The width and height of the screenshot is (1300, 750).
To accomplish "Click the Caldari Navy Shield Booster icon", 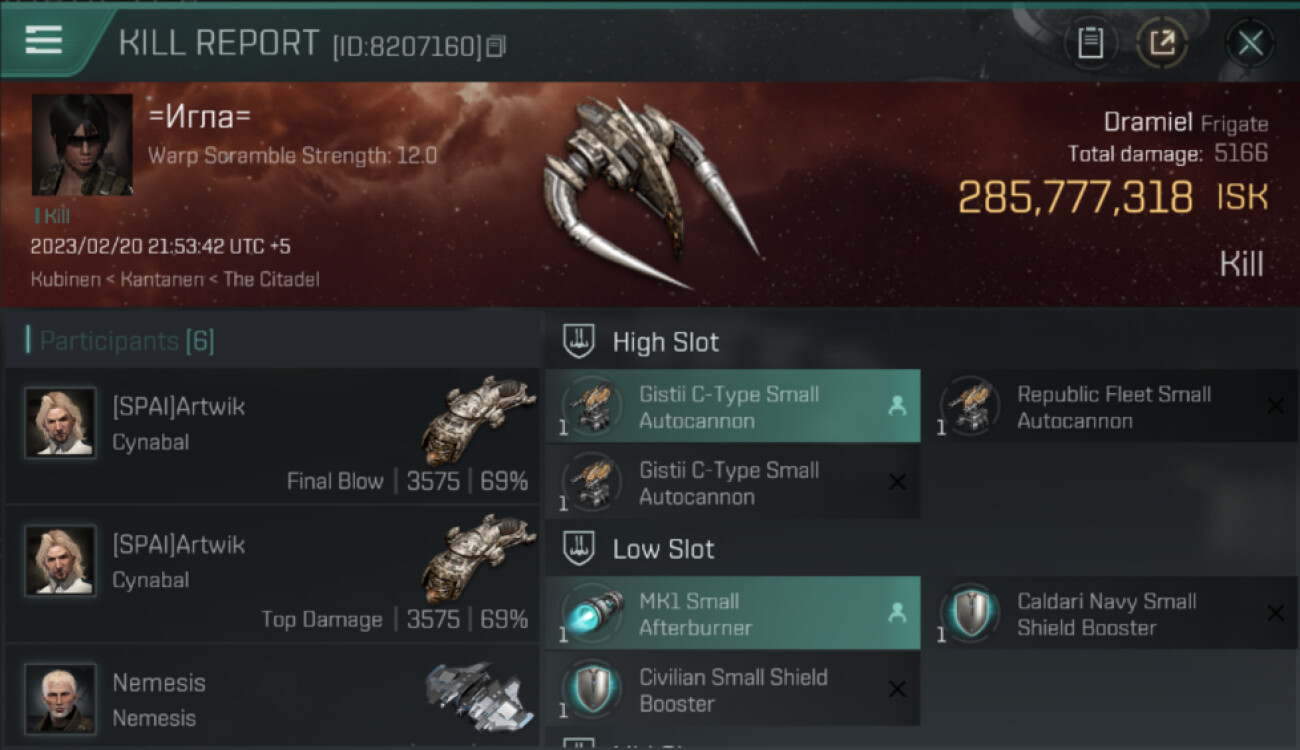I will tap(969, 613).
